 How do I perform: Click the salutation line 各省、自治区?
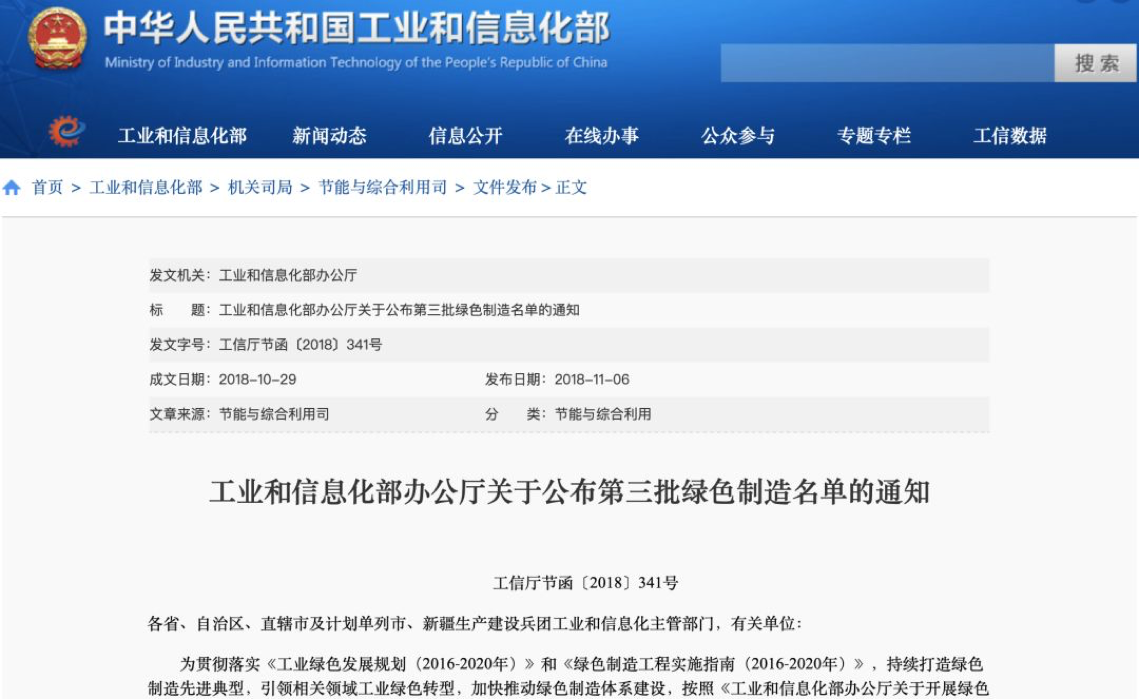474,623
